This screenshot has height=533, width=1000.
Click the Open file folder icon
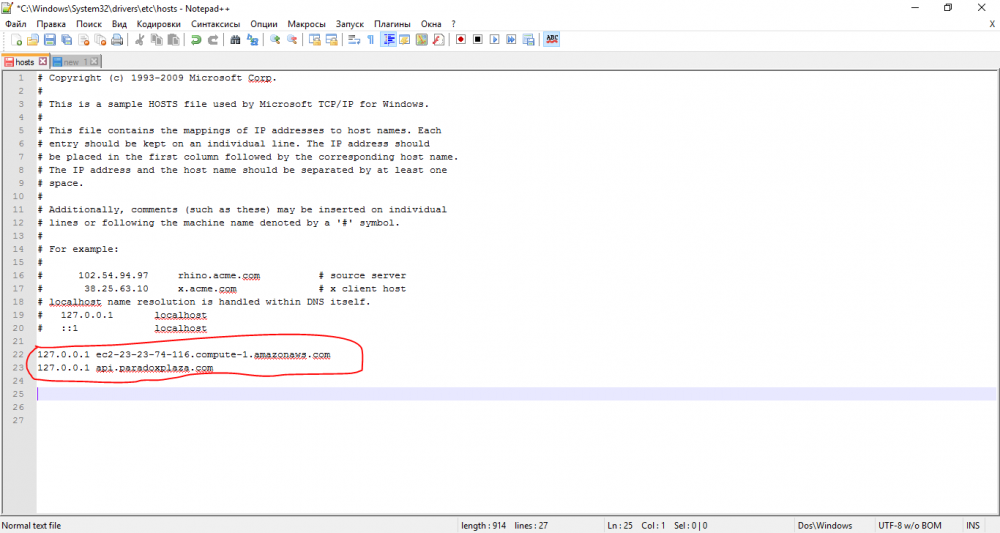[x=33, y=40]
